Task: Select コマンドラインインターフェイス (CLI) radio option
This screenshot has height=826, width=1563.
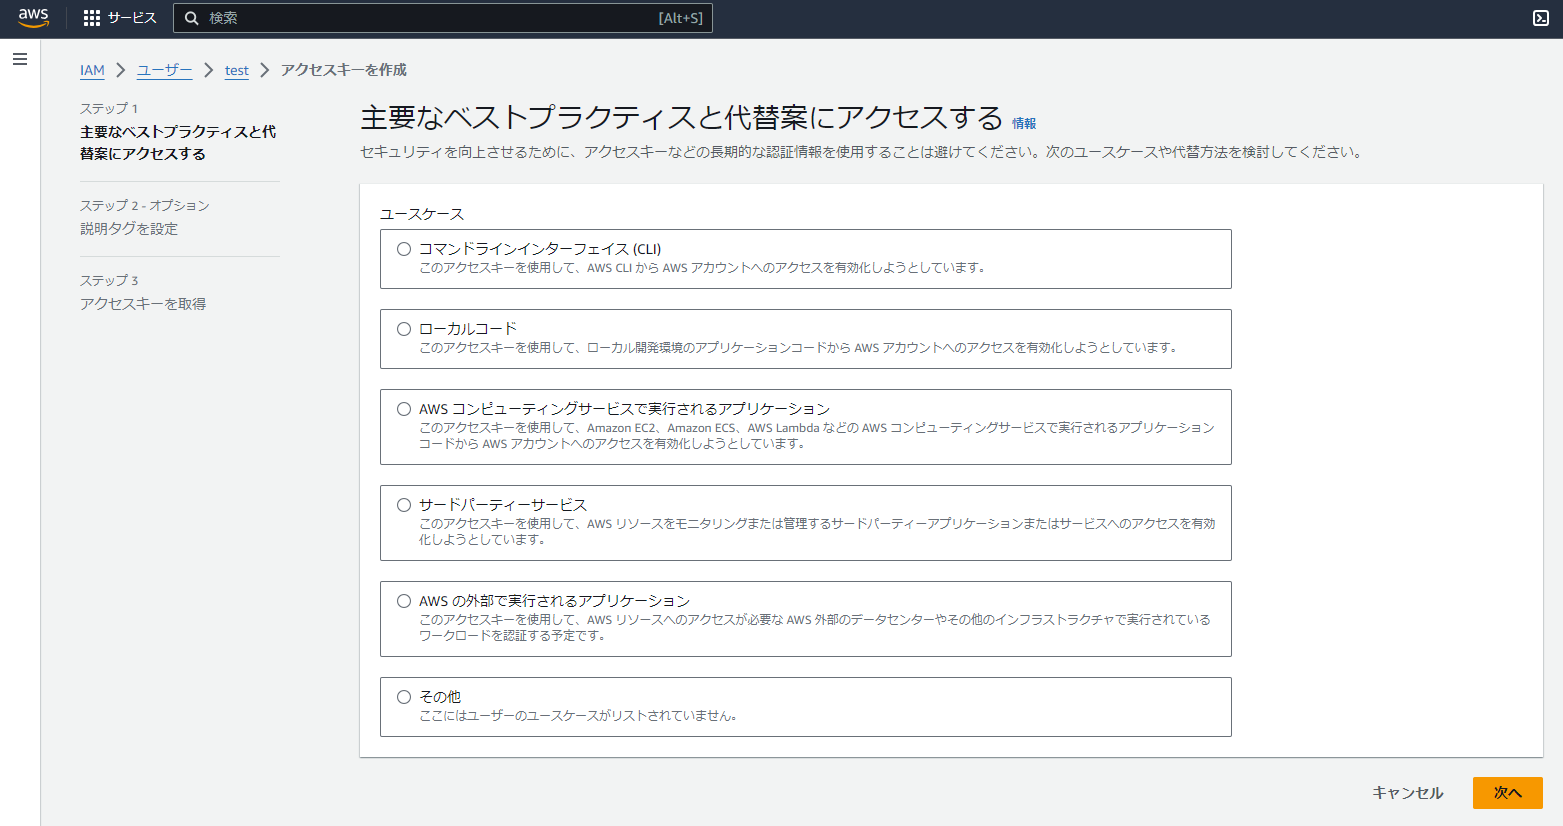Action: [x=404, y=249]
